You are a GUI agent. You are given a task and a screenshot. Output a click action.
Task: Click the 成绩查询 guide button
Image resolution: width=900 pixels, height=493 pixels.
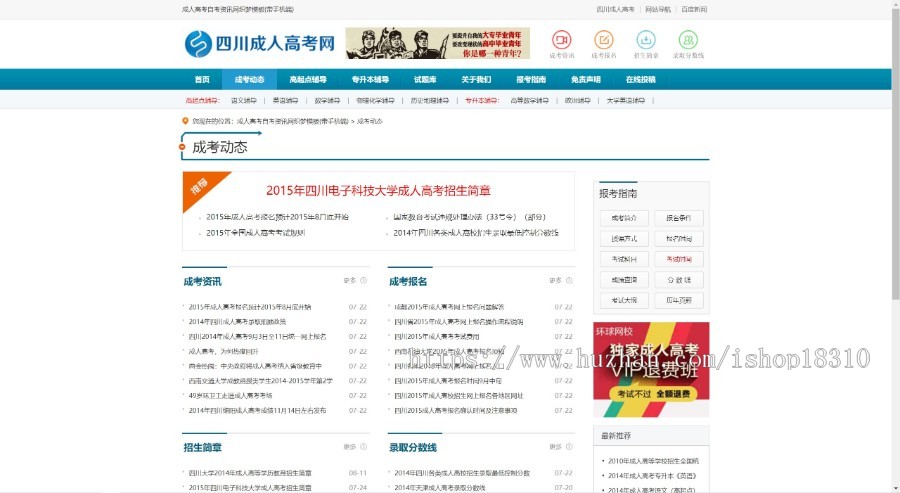624,280
